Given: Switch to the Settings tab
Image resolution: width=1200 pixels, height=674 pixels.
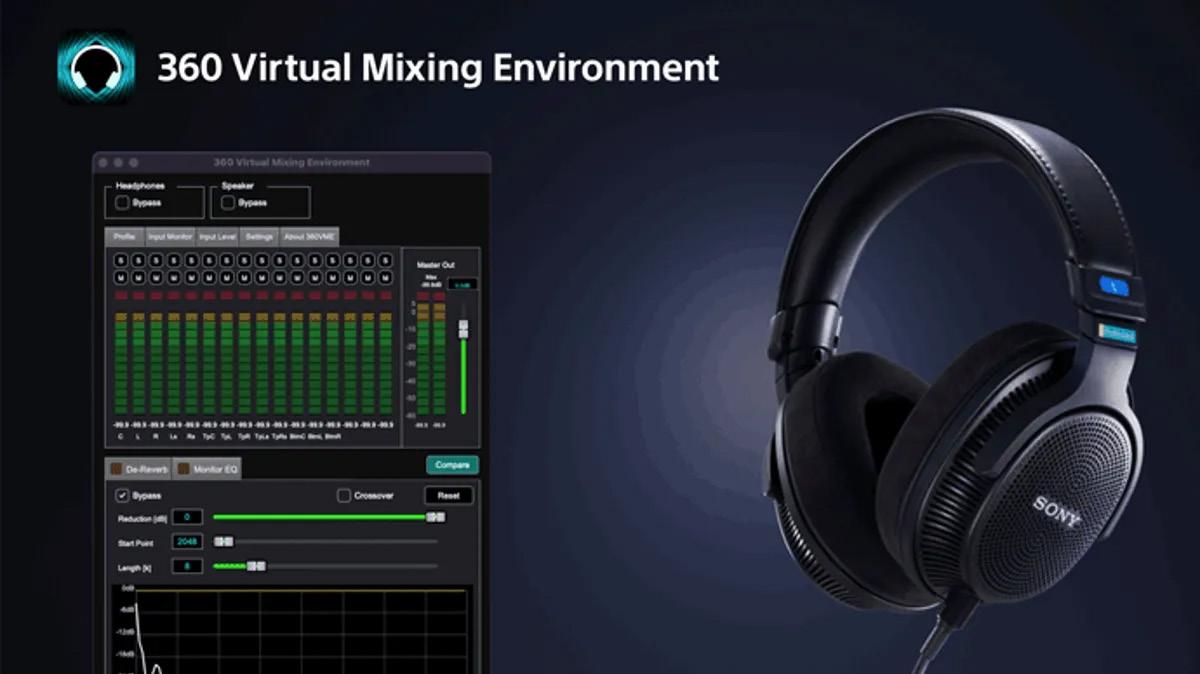Looking at the screenshot, I should pyautogui.click(x=260, y=237).
